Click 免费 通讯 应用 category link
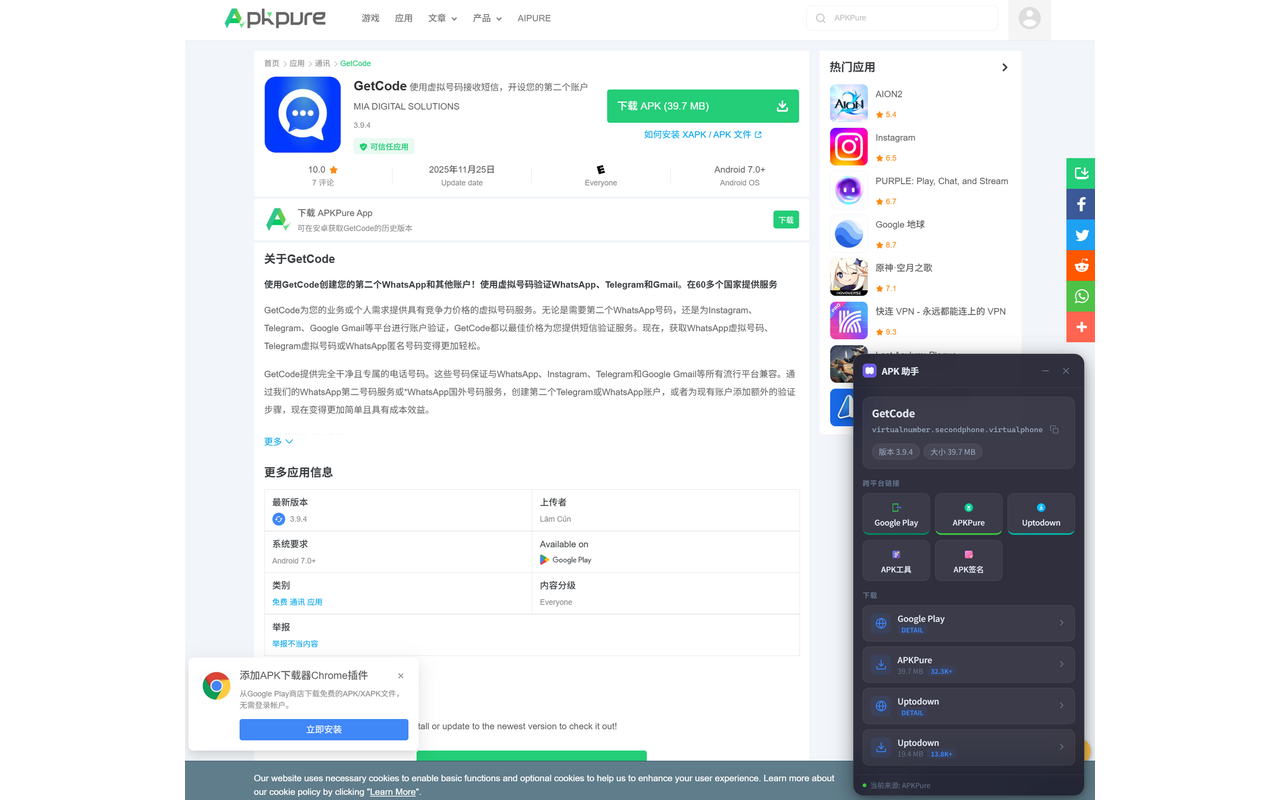Screen dimensions: 1280x800 point(297,602)
